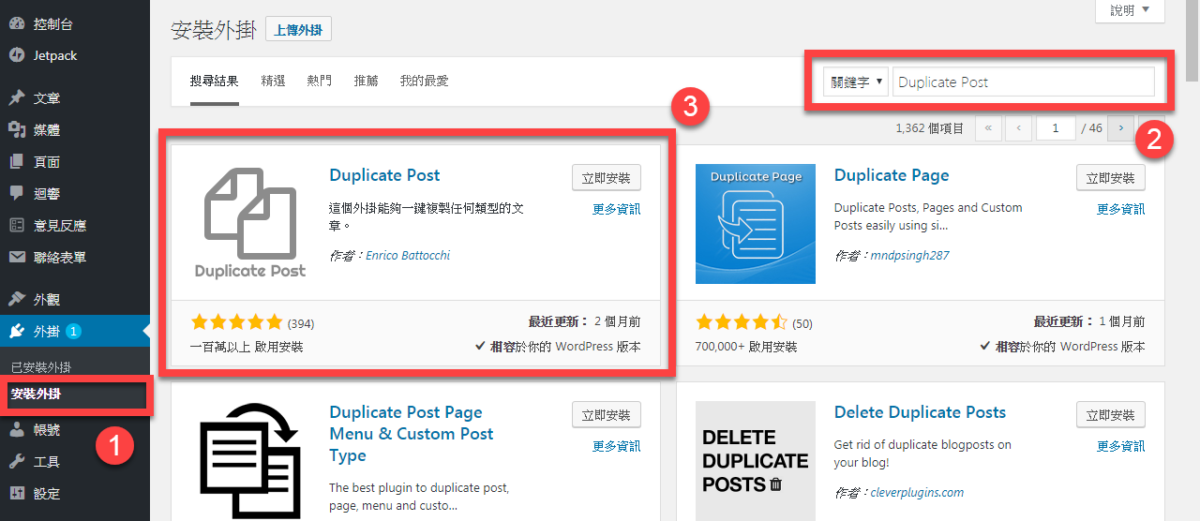
Task: Visit author Enrico Battocchi link
Action: click(408, 255)
